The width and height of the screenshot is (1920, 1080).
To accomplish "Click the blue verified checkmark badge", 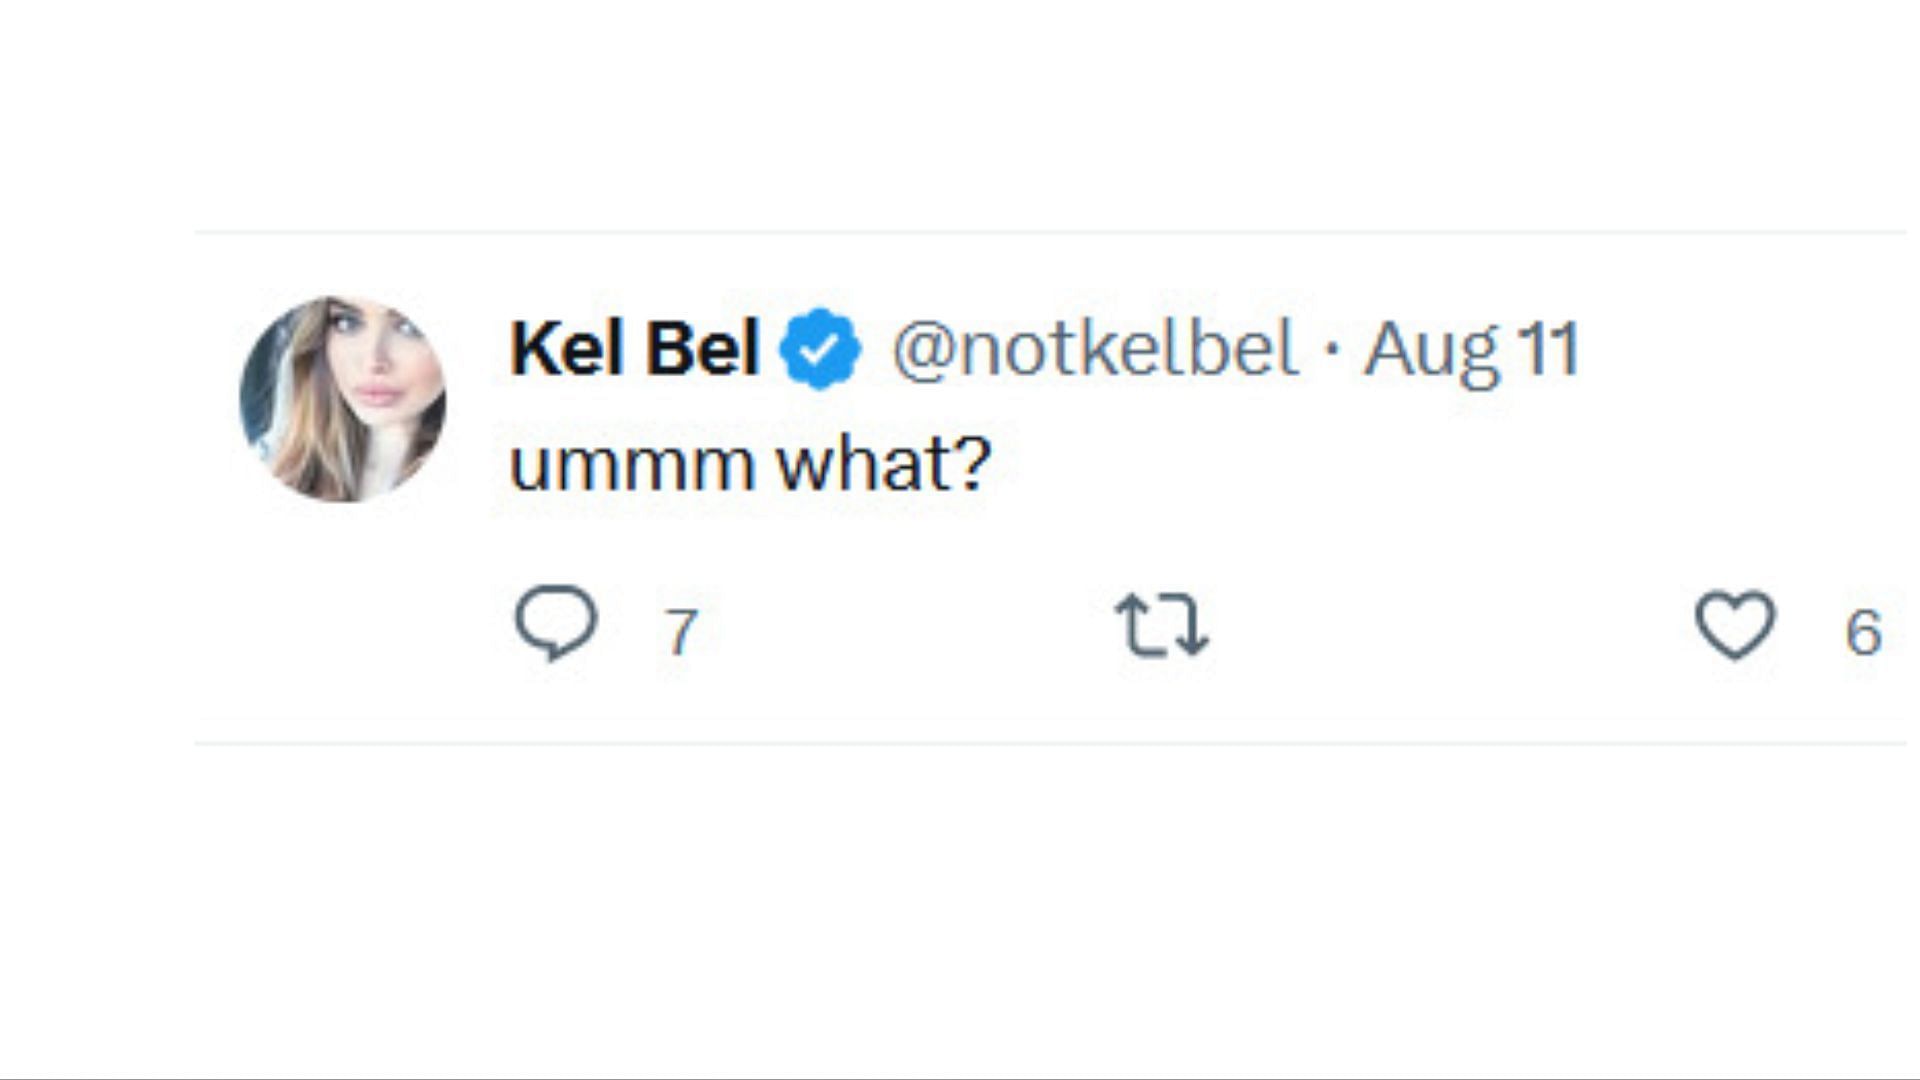I will pos(820,348).
